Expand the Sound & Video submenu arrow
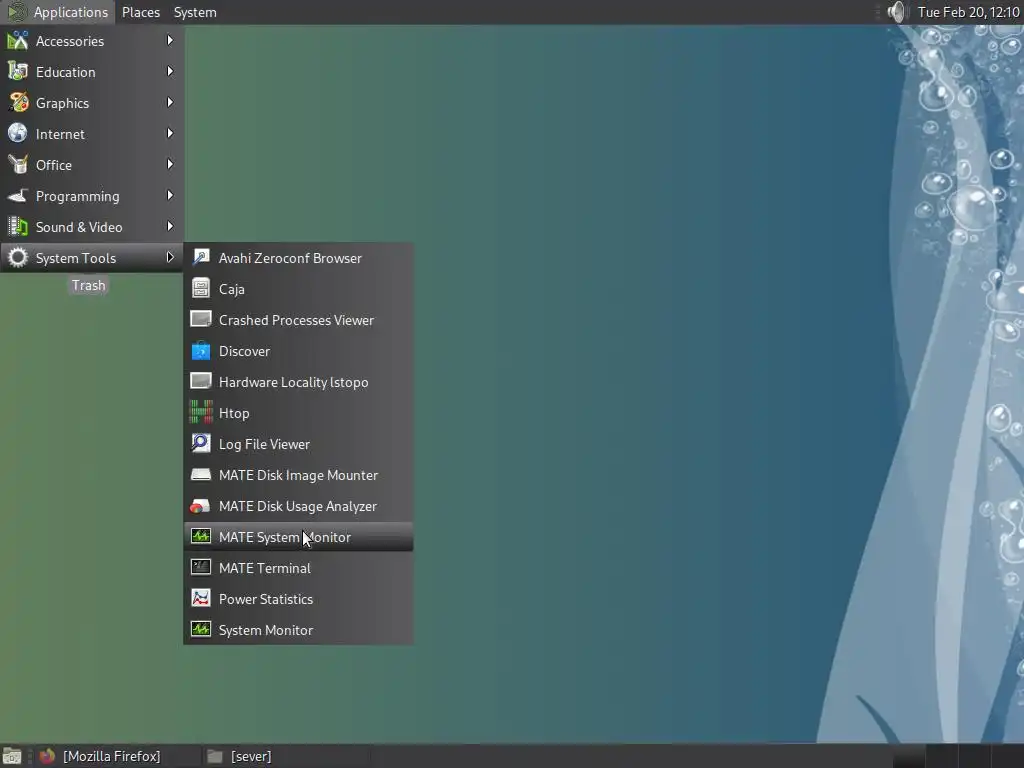 point(170,227)
